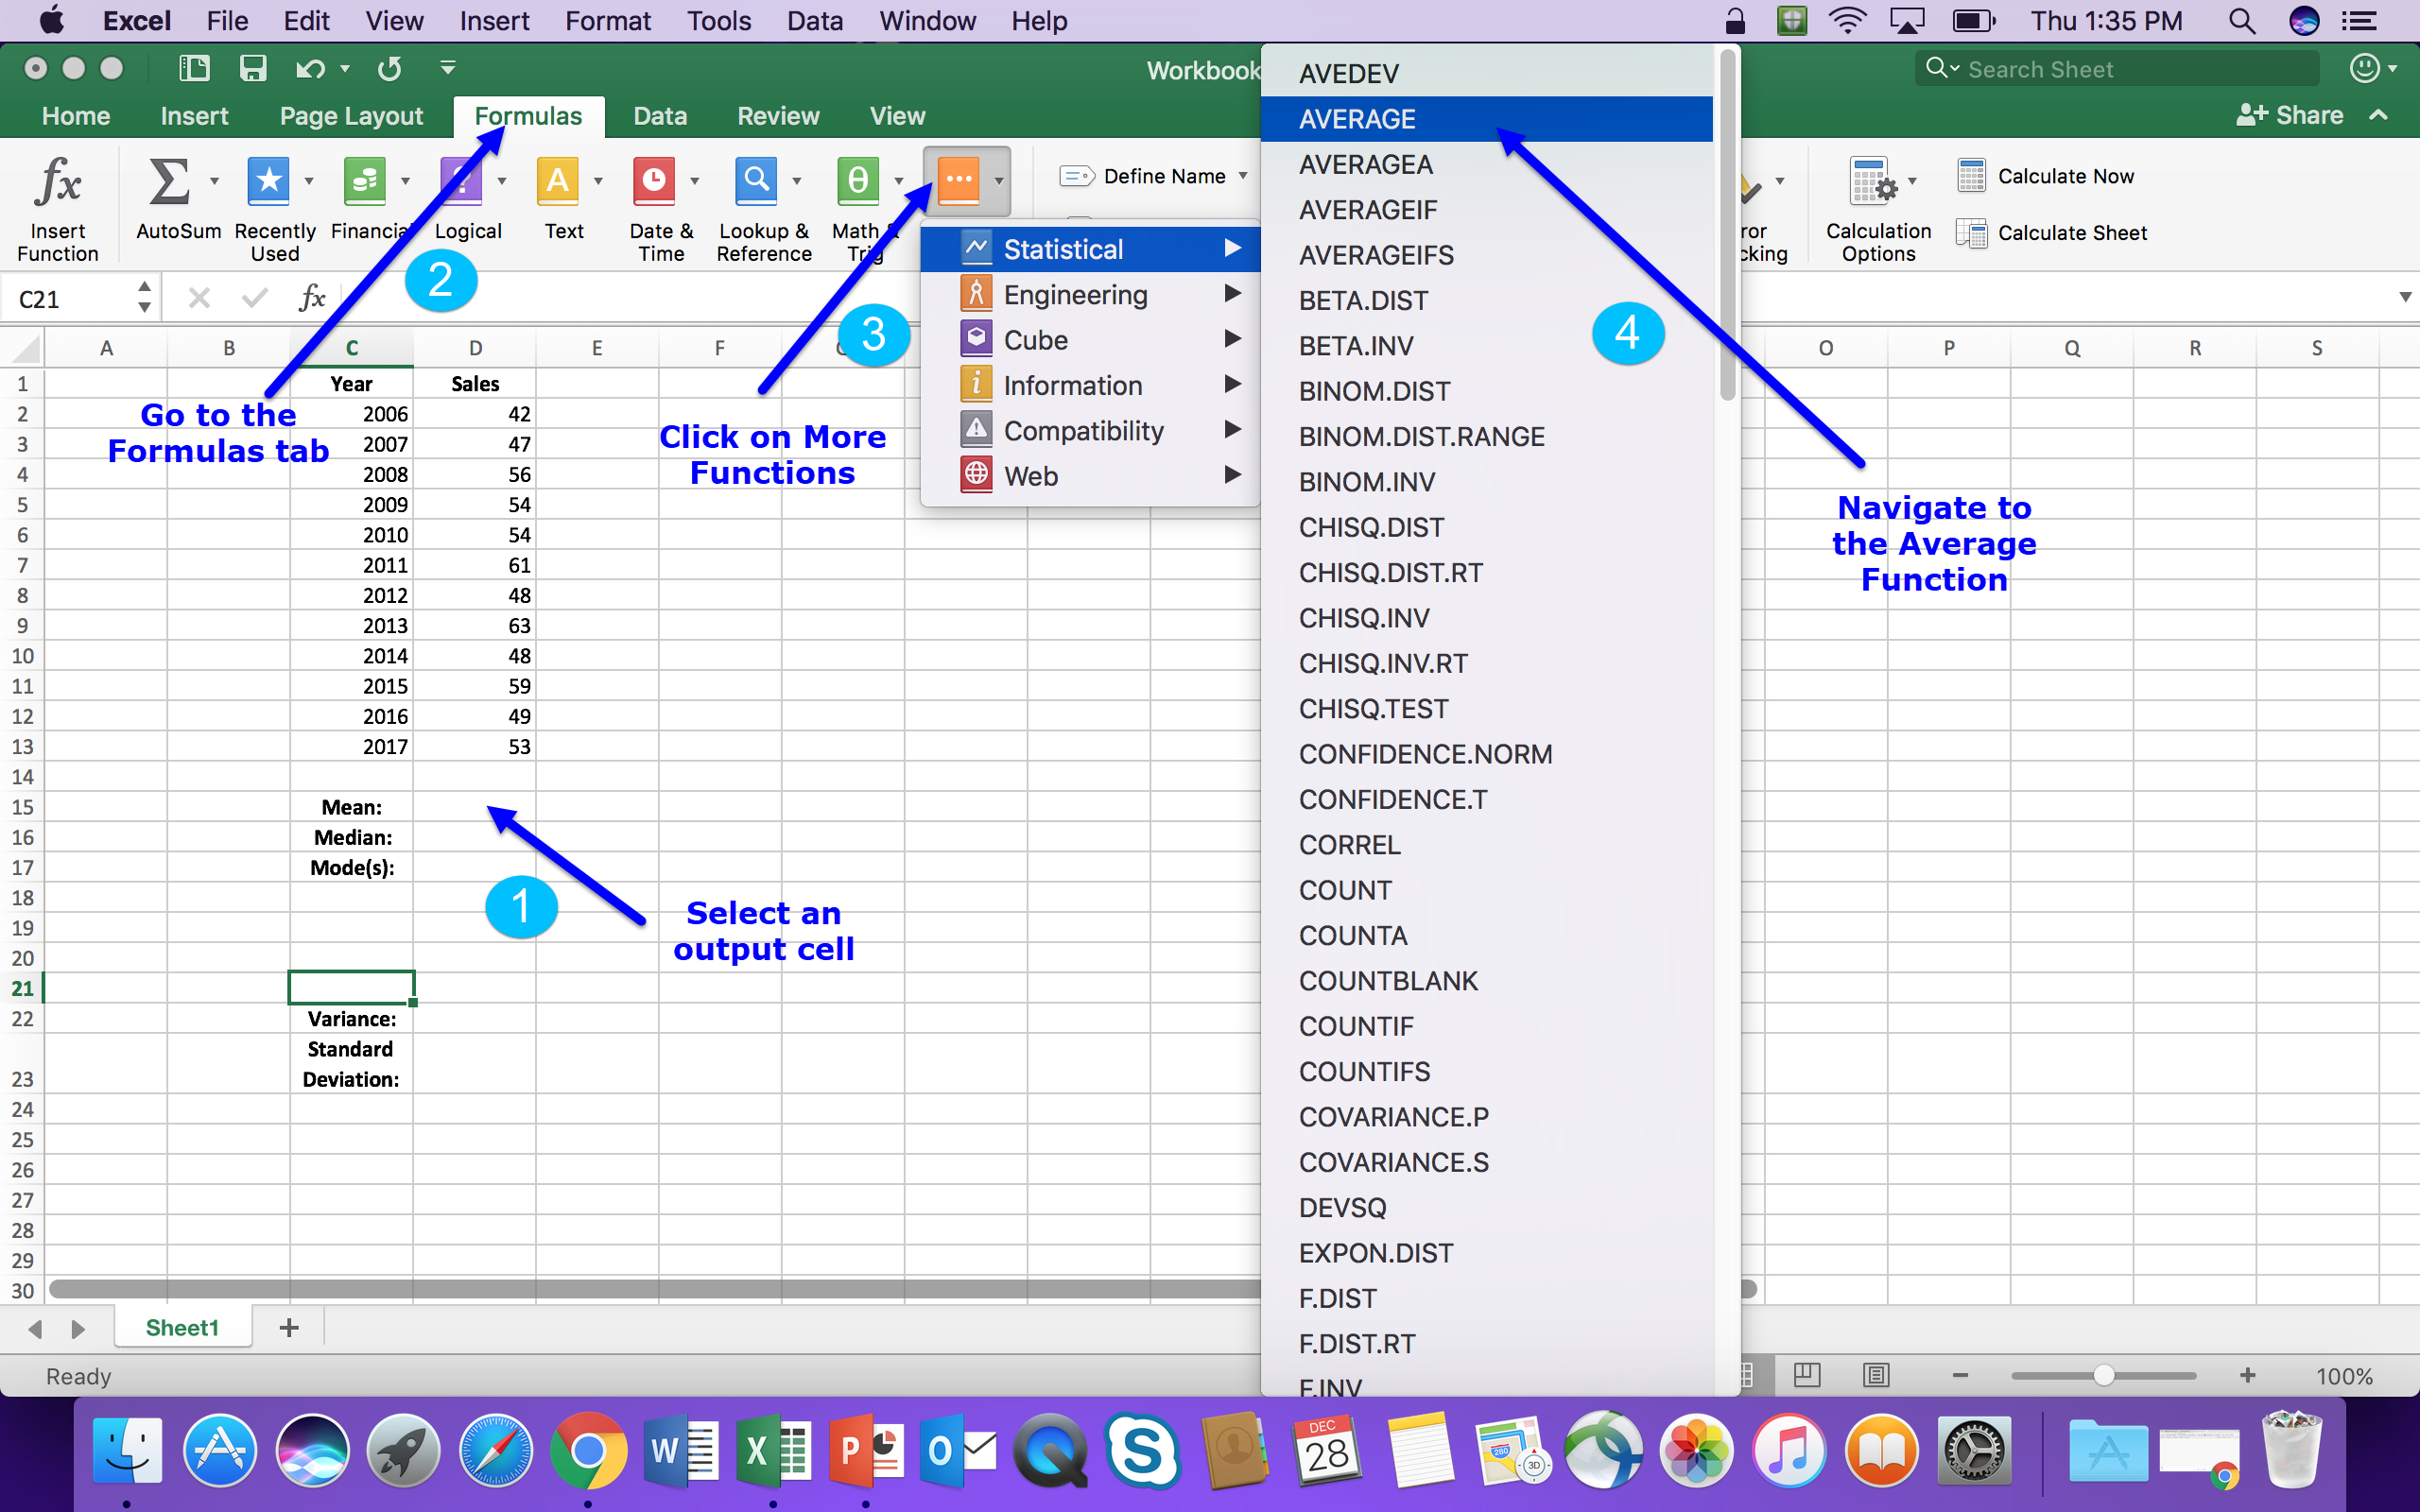Click the Calculate Now icon
Screen dimensions: 2420x1512
(1971, 176)
